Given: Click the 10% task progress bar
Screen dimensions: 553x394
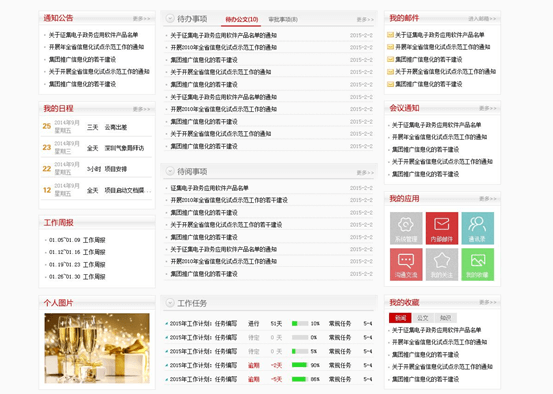Looking at the screenshot, I should point(300,323).
